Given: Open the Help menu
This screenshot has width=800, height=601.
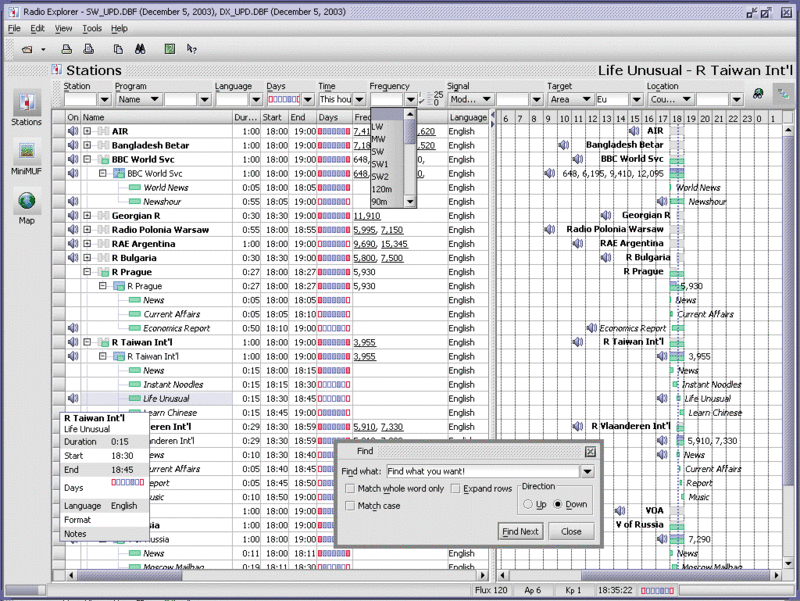Looking at the screenshot, I should pos(119,29).
